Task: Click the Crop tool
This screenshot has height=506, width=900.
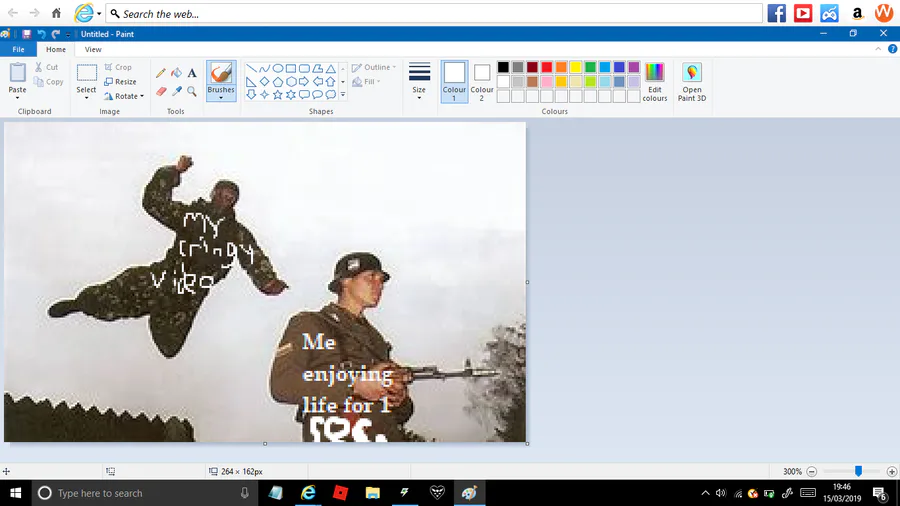Action: [118, 67]
